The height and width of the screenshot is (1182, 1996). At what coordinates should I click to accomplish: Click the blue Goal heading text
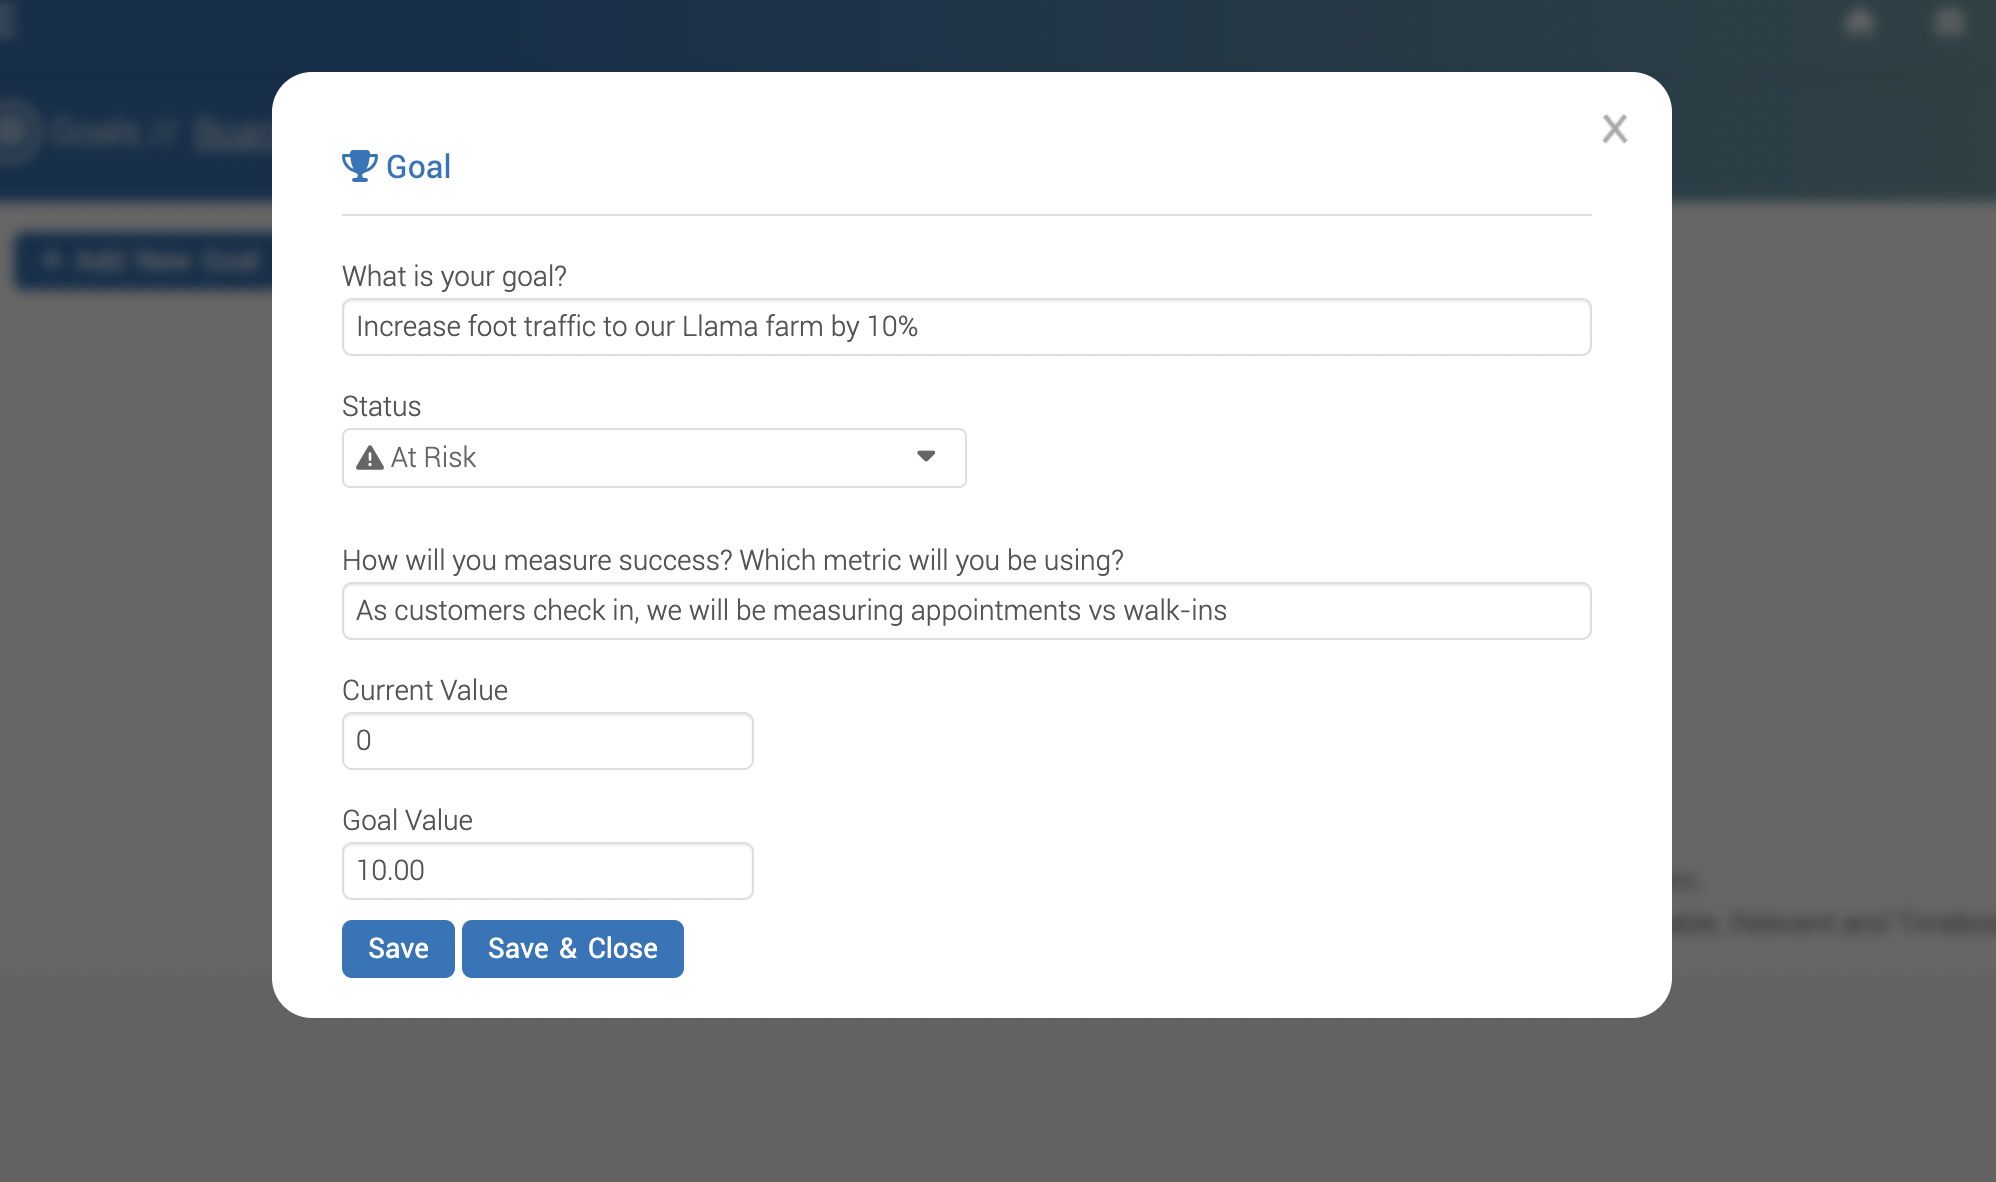tap(418, 166)
